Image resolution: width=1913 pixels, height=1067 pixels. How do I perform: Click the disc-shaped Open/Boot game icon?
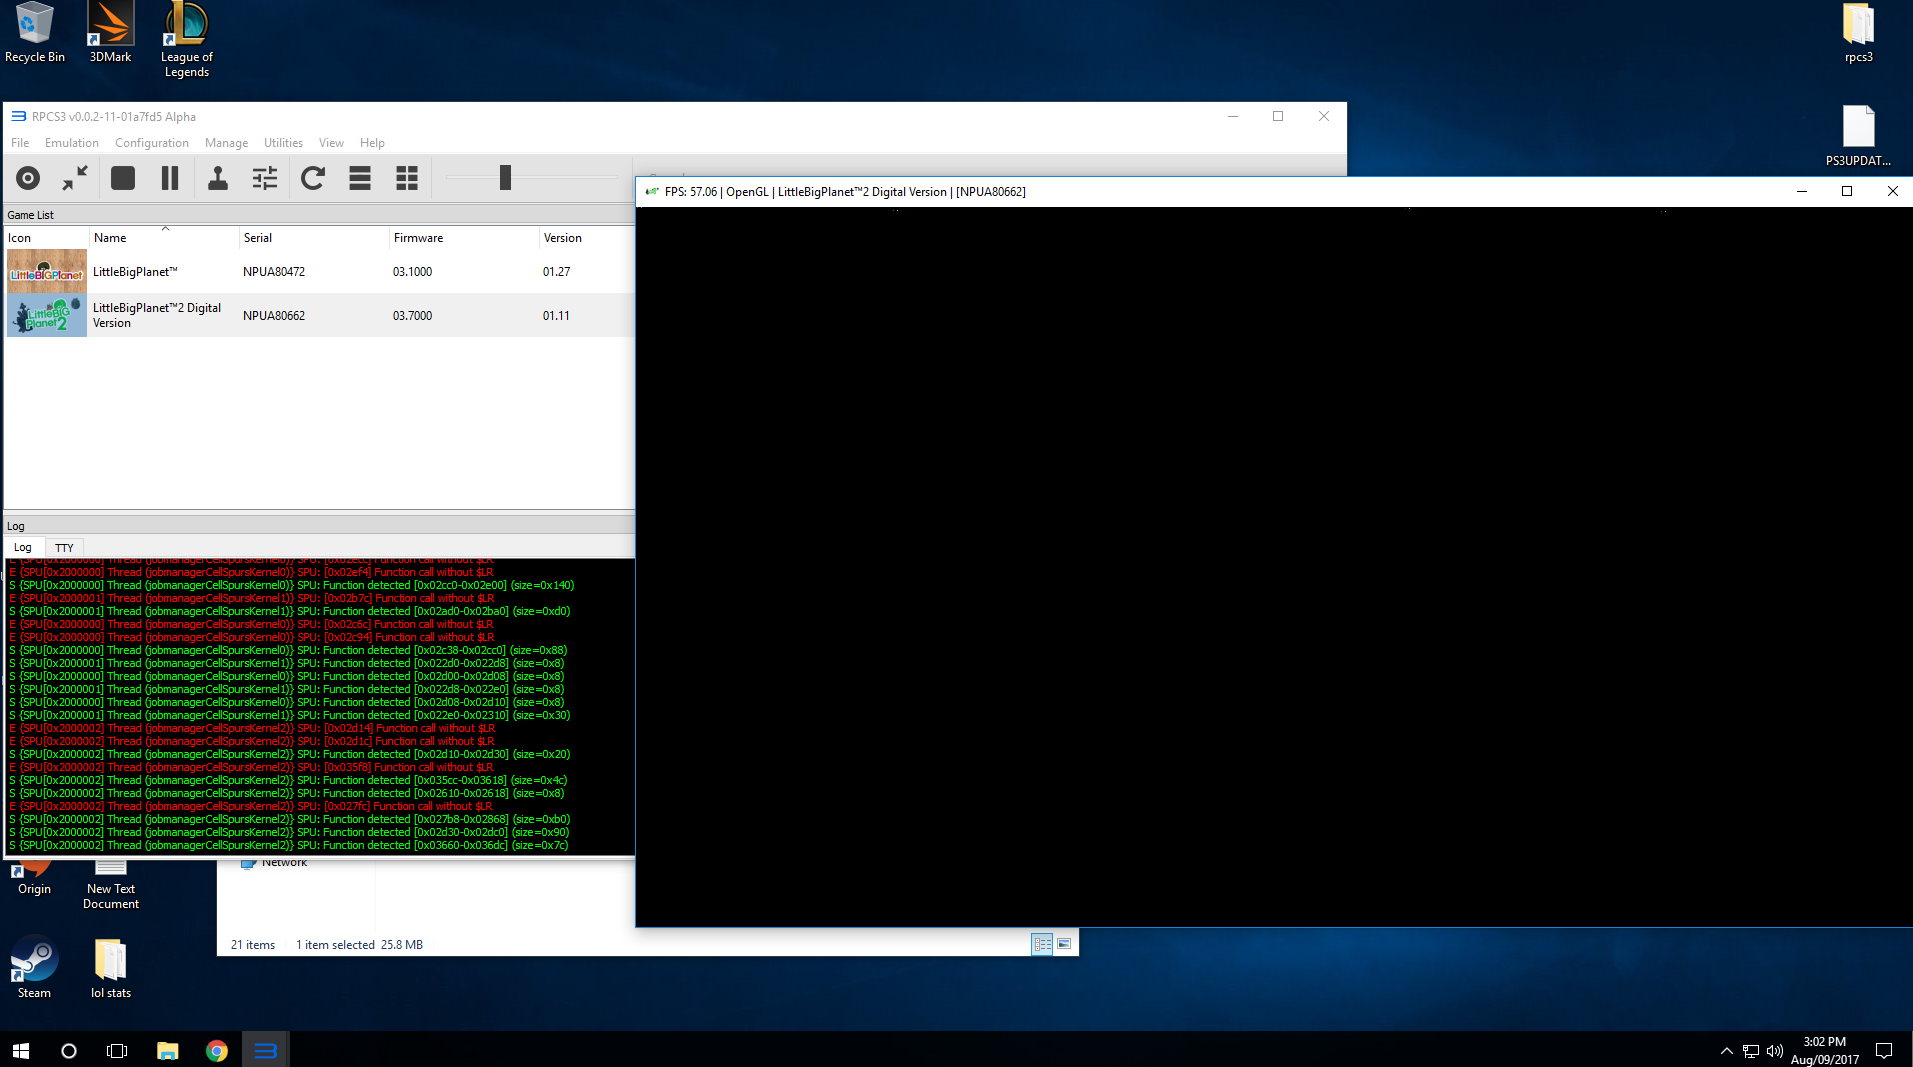tap(28, 178)
